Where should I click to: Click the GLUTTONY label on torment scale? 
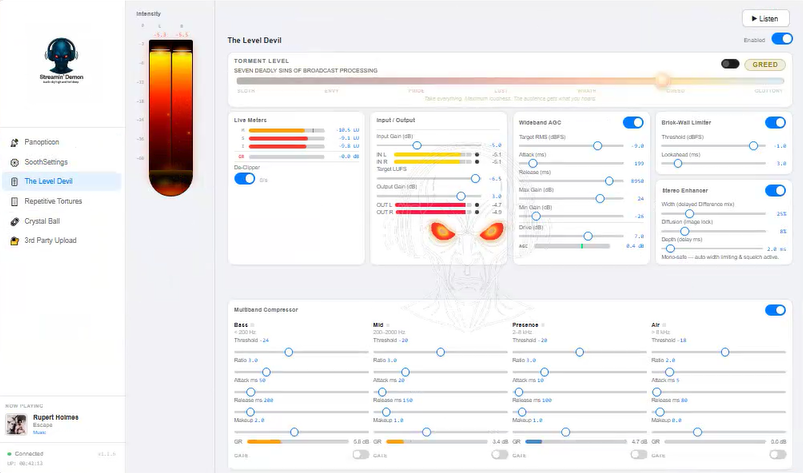click(769, 91)
